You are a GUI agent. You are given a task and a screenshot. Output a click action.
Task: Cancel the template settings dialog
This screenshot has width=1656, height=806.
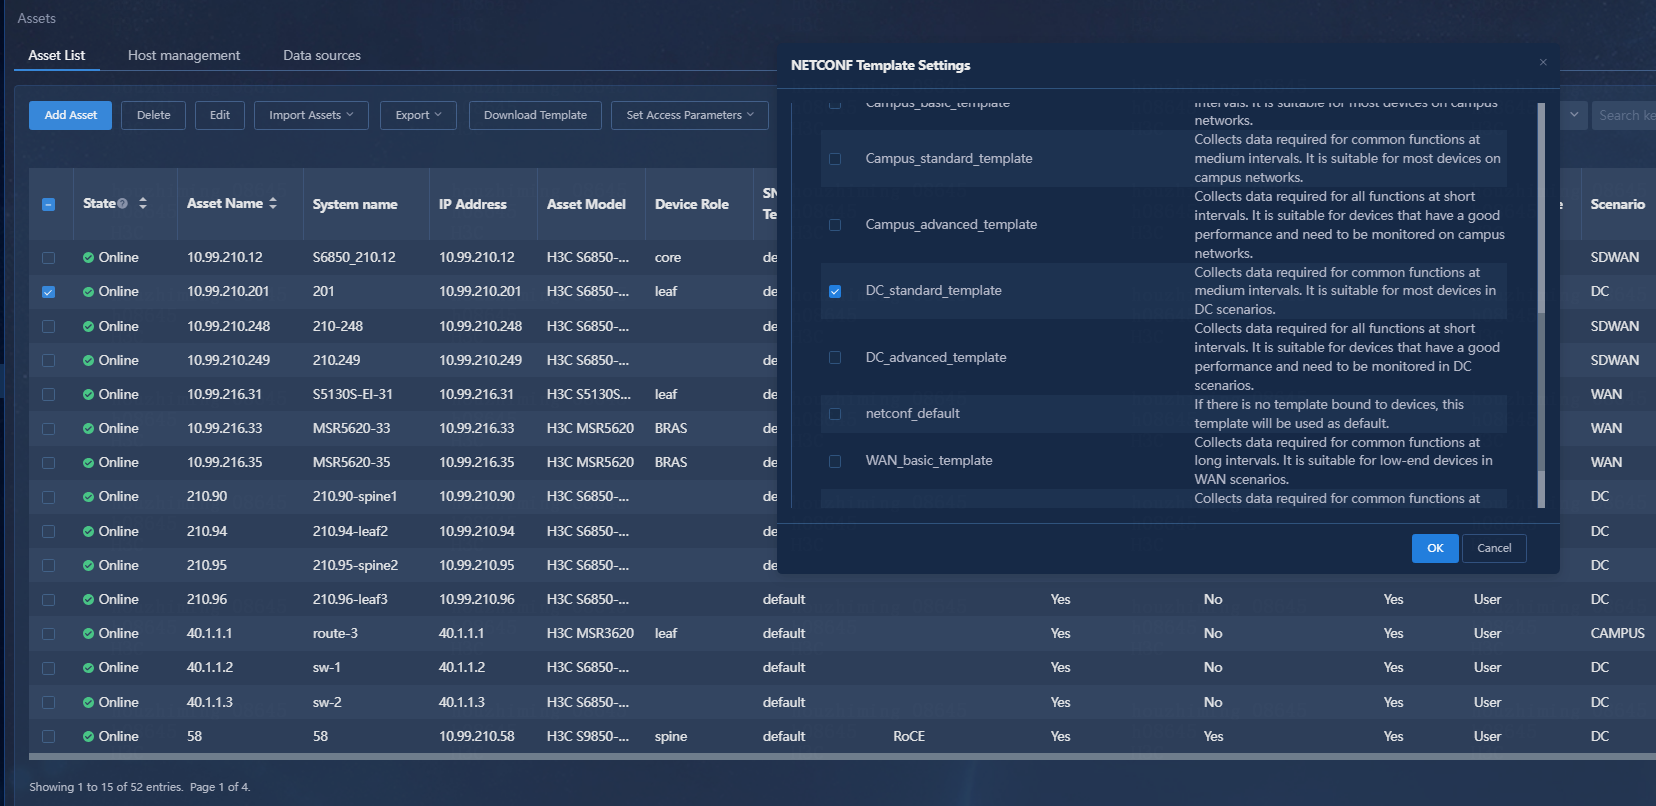pos(1494,548)
